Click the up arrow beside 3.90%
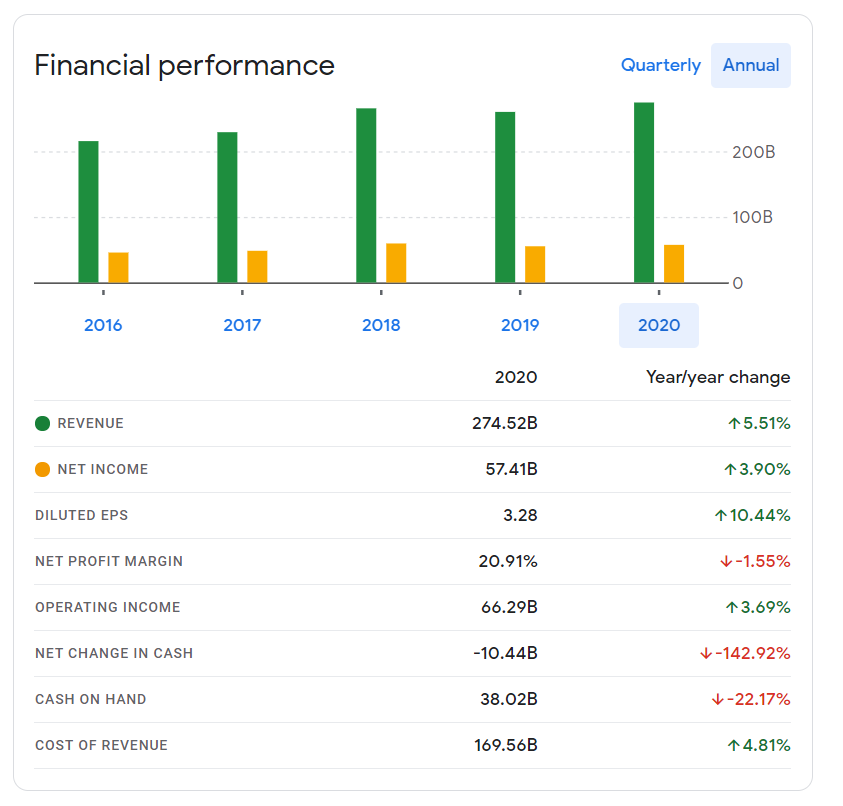Image resolution: width=843 pixels, height=806 pixels. coord(730,469)
